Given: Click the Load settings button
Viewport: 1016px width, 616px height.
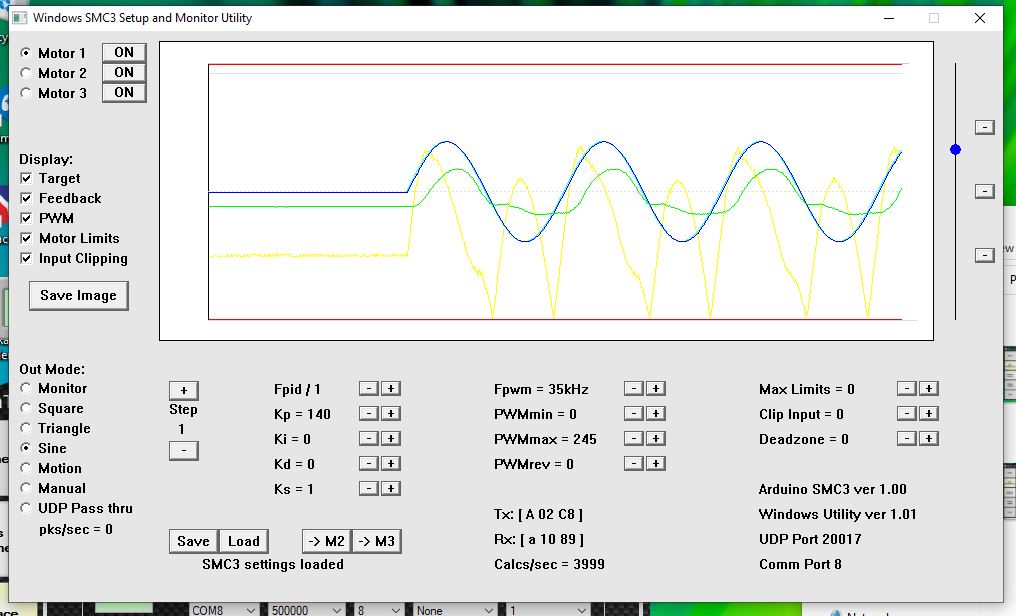Looking at the screenshot, I should [244, 542].
